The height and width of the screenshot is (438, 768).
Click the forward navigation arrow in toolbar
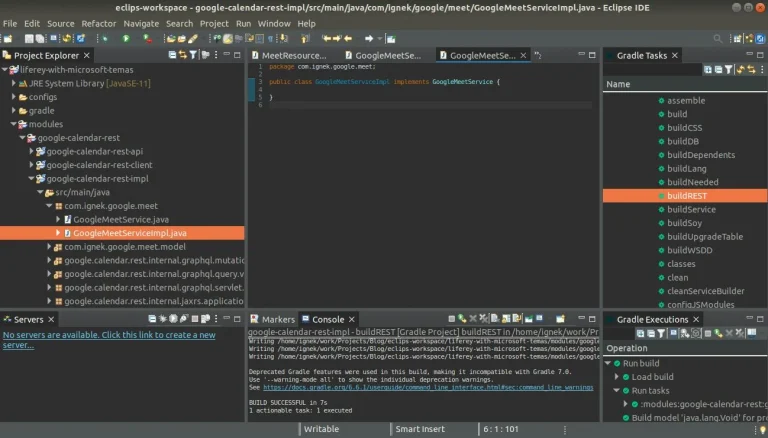(x=369, y=39)
